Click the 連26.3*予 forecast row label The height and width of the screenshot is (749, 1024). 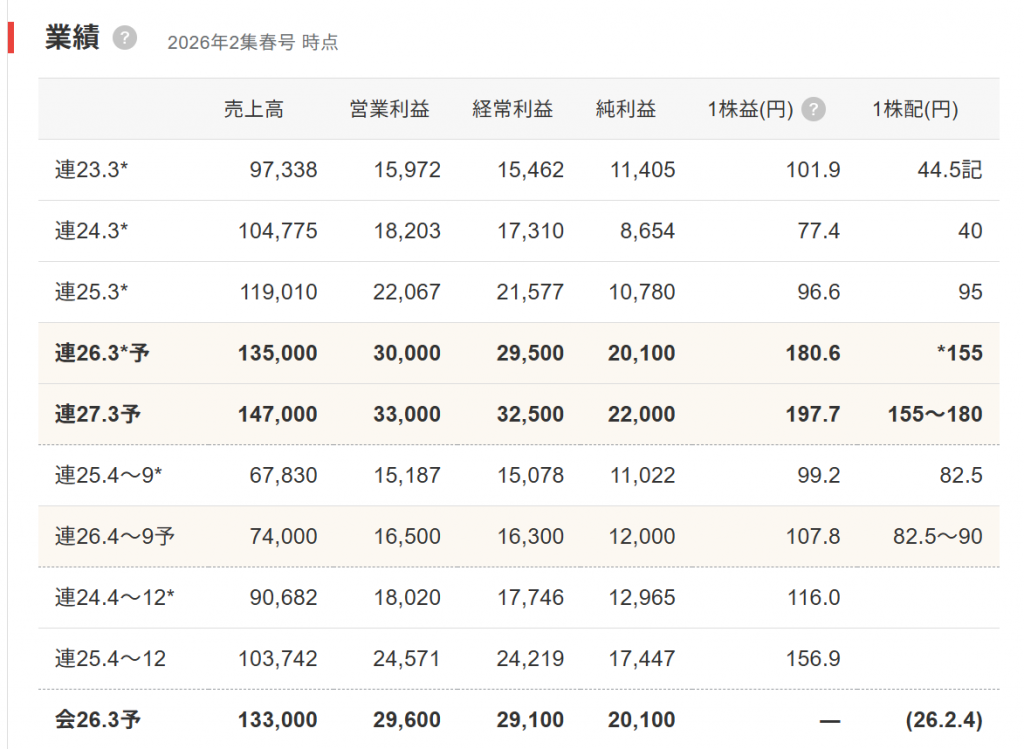[102, 354]
